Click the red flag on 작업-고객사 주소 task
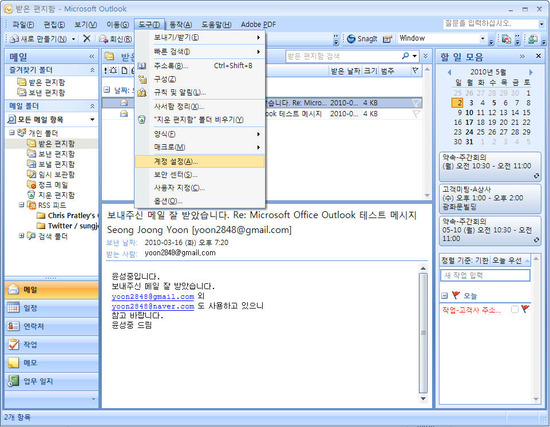550x427 pixels. pos(525,309)
